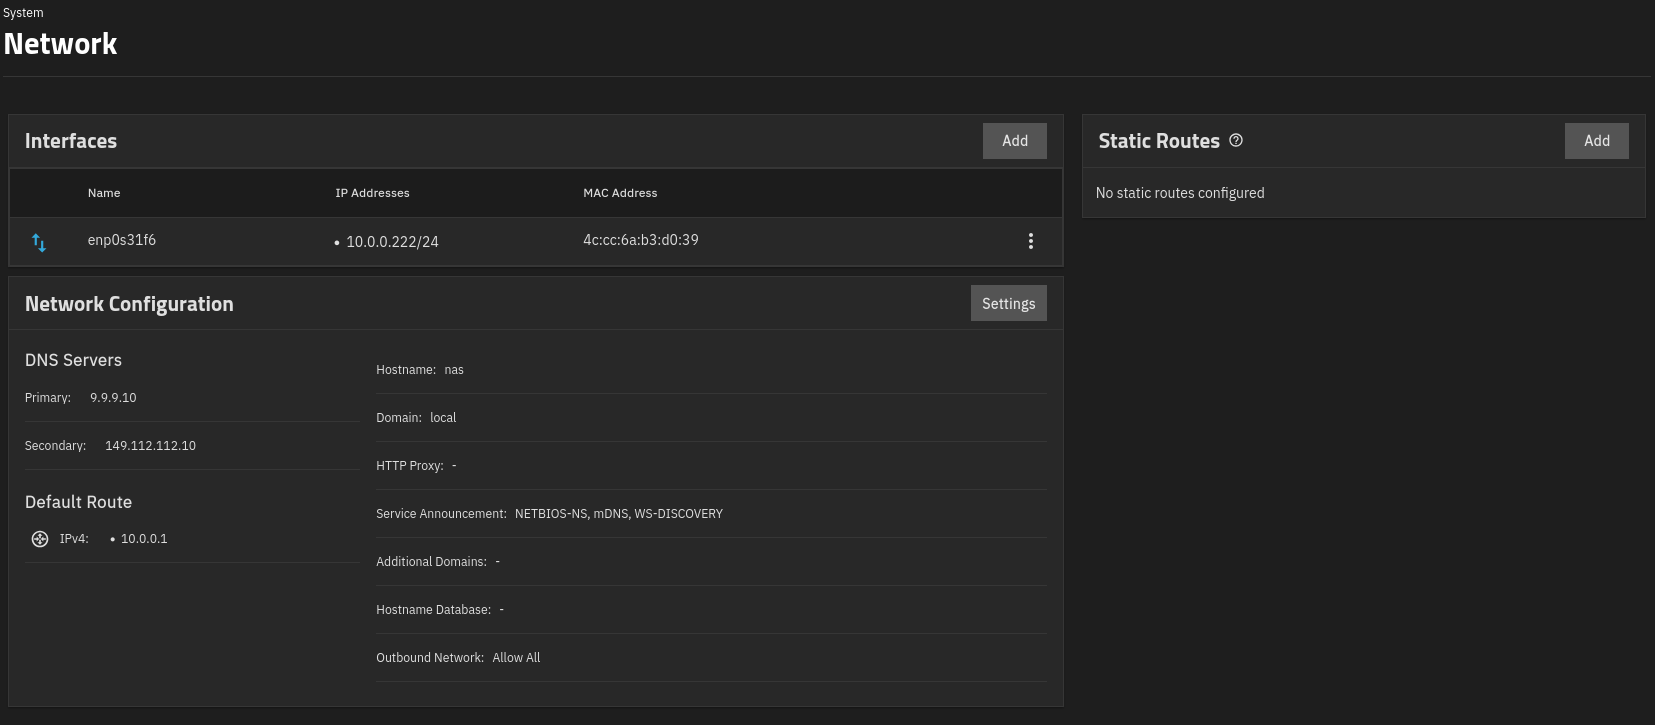Click the hostname value nas
Viewport: 1655px width, 725px height.
[454, 370]
